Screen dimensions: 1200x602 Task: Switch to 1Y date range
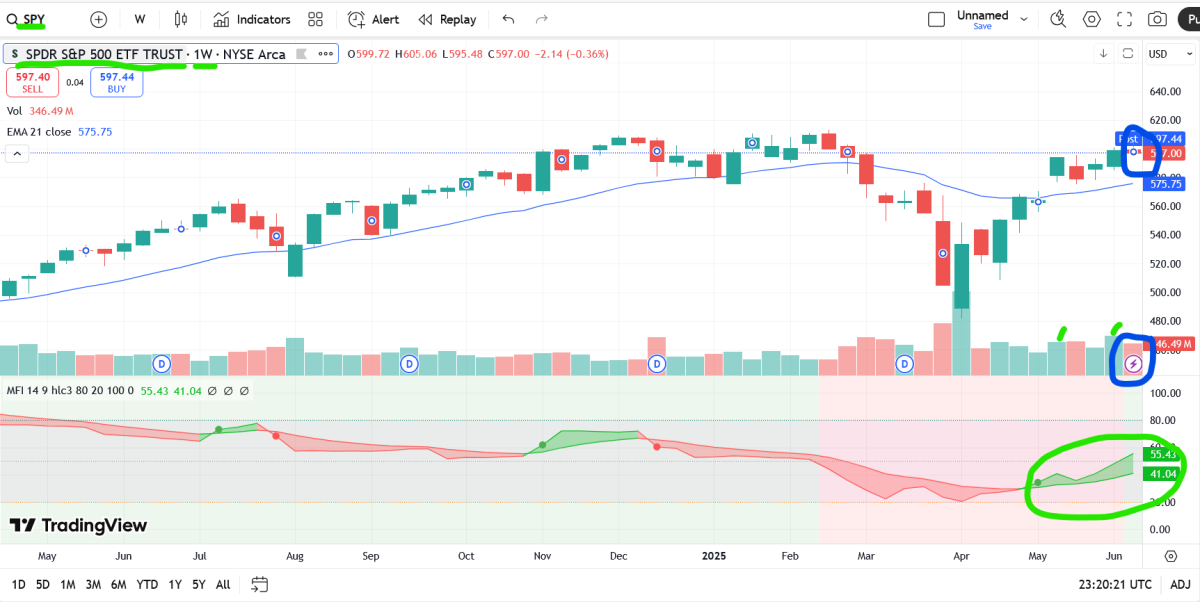click(175, 584)
